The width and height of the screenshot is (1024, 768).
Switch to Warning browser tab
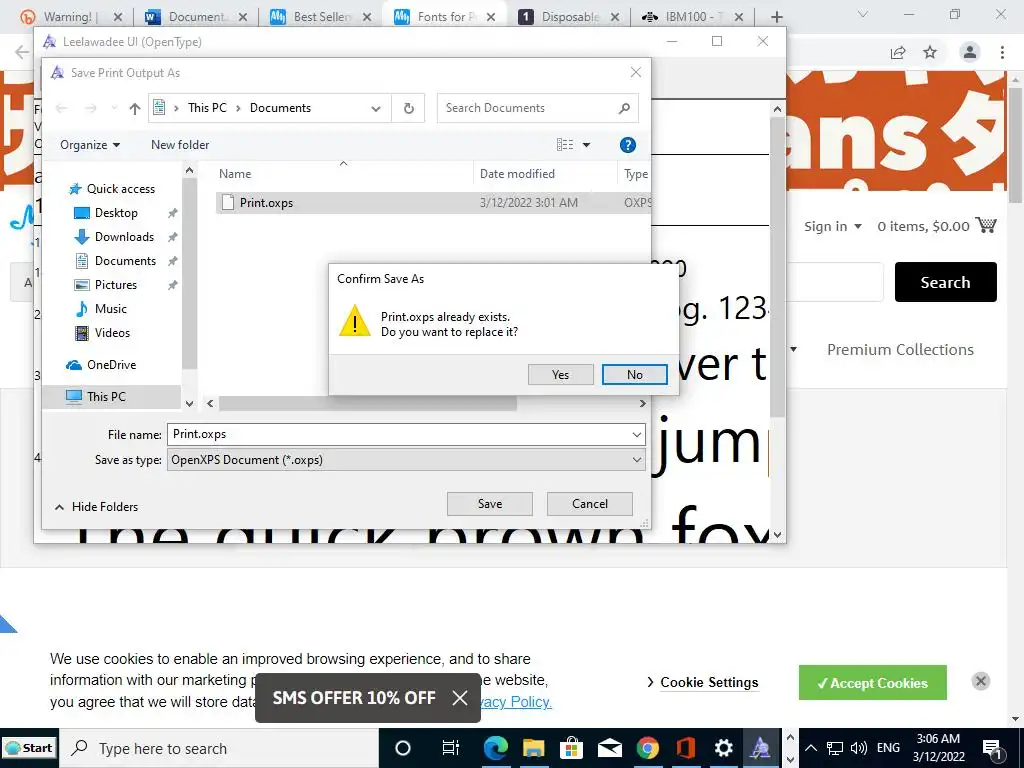(67, 17)
